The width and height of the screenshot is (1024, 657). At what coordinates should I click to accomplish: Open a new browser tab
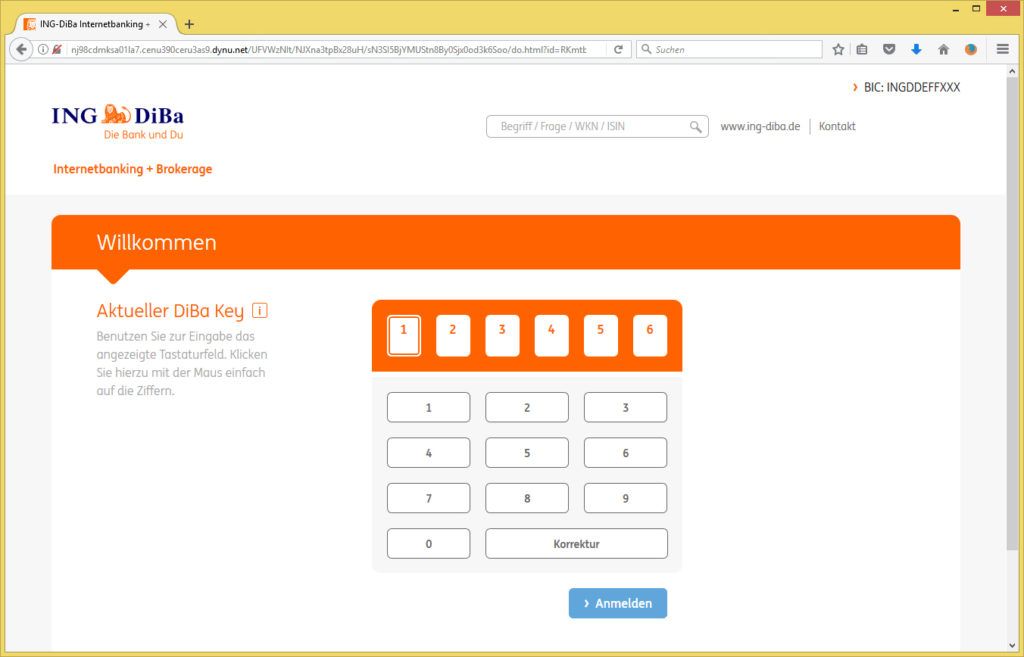[x=189, y=24]
